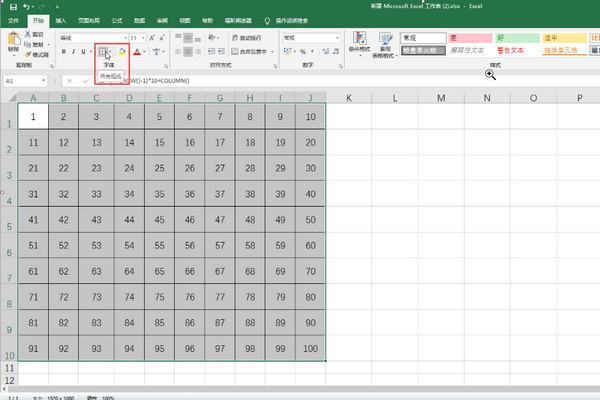Click the Center horizontally icon
This screenshot has width=600, height=400.
188,51
